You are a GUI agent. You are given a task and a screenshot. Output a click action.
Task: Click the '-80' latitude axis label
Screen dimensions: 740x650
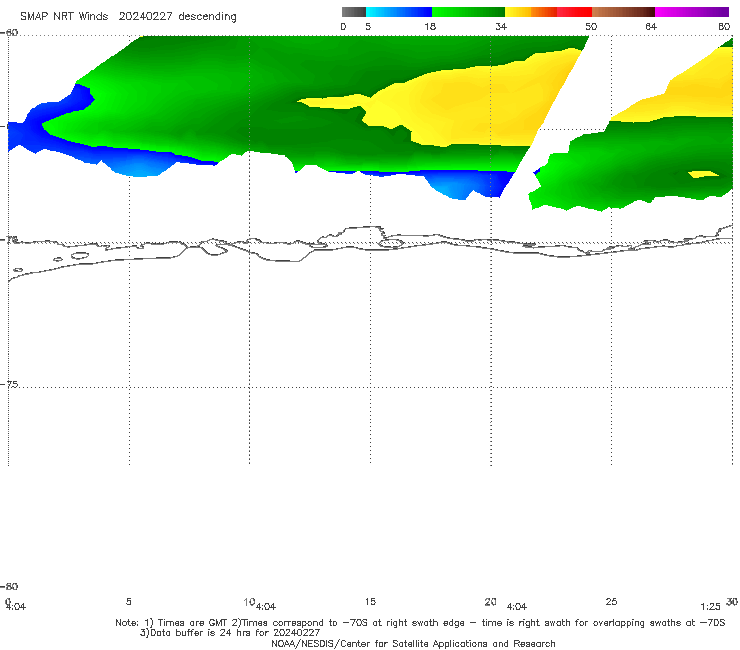(9, 586)
